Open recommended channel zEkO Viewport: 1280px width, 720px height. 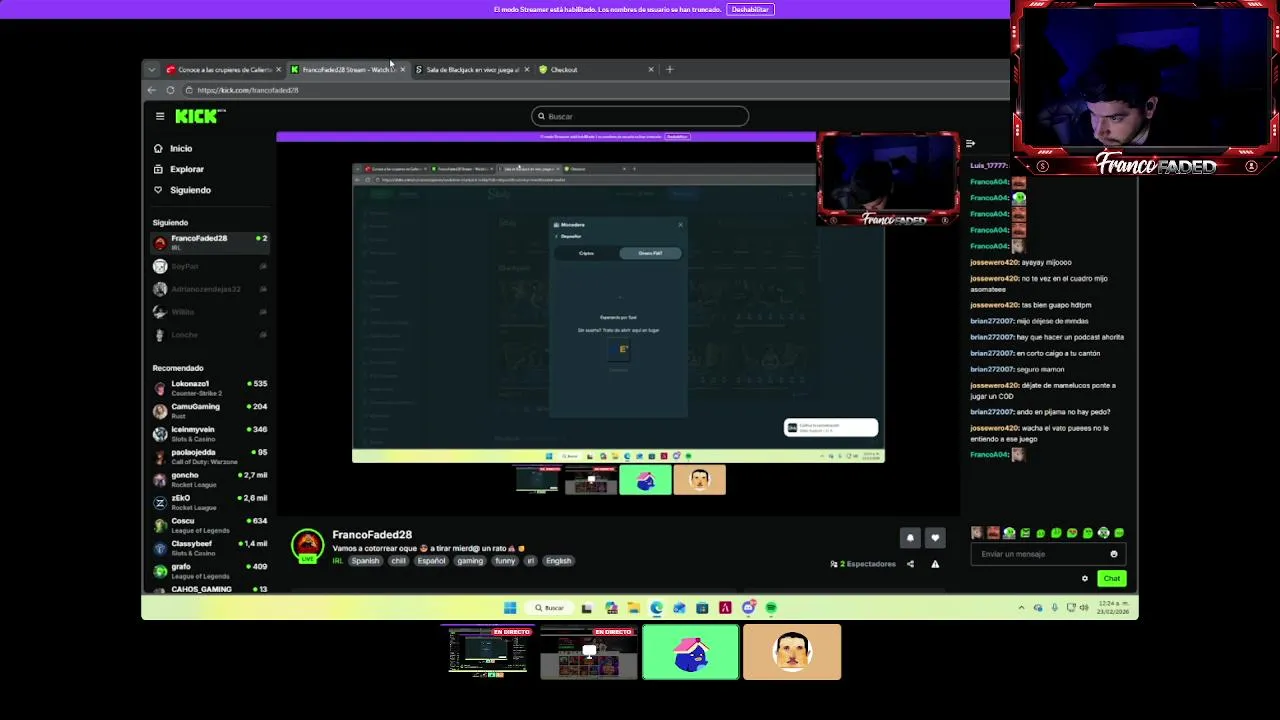(x=210, y=502)
